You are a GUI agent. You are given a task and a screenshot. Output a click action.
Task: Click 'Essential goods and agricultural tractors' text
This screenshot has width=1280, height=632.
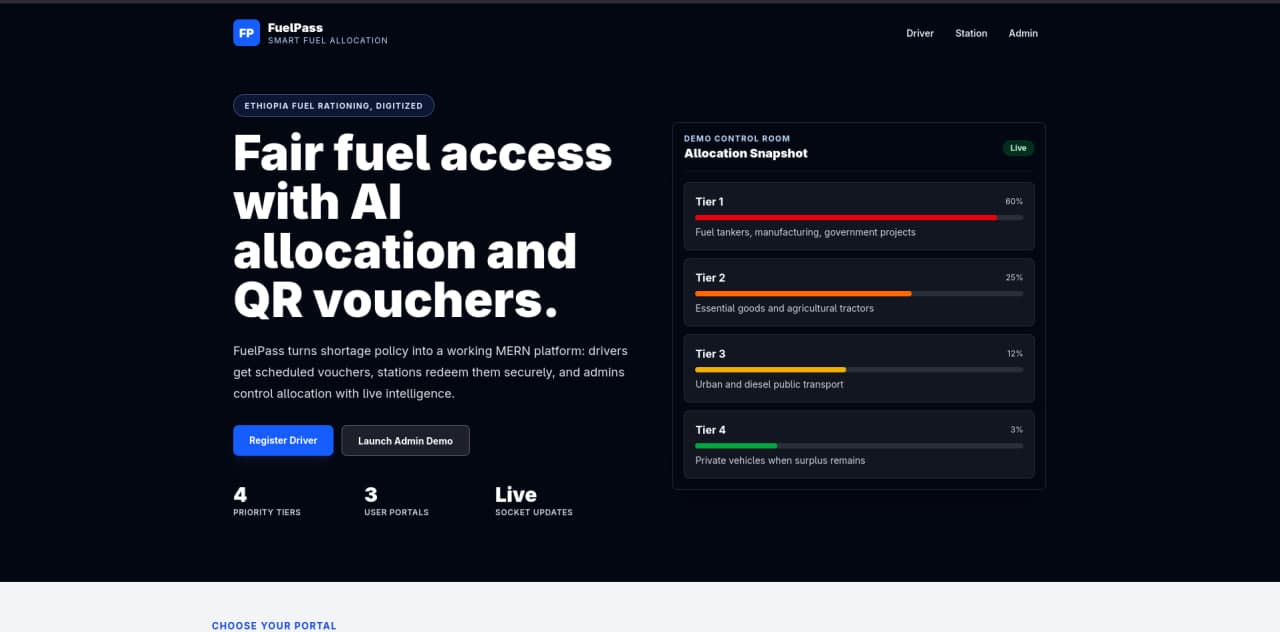click(784, 308)
